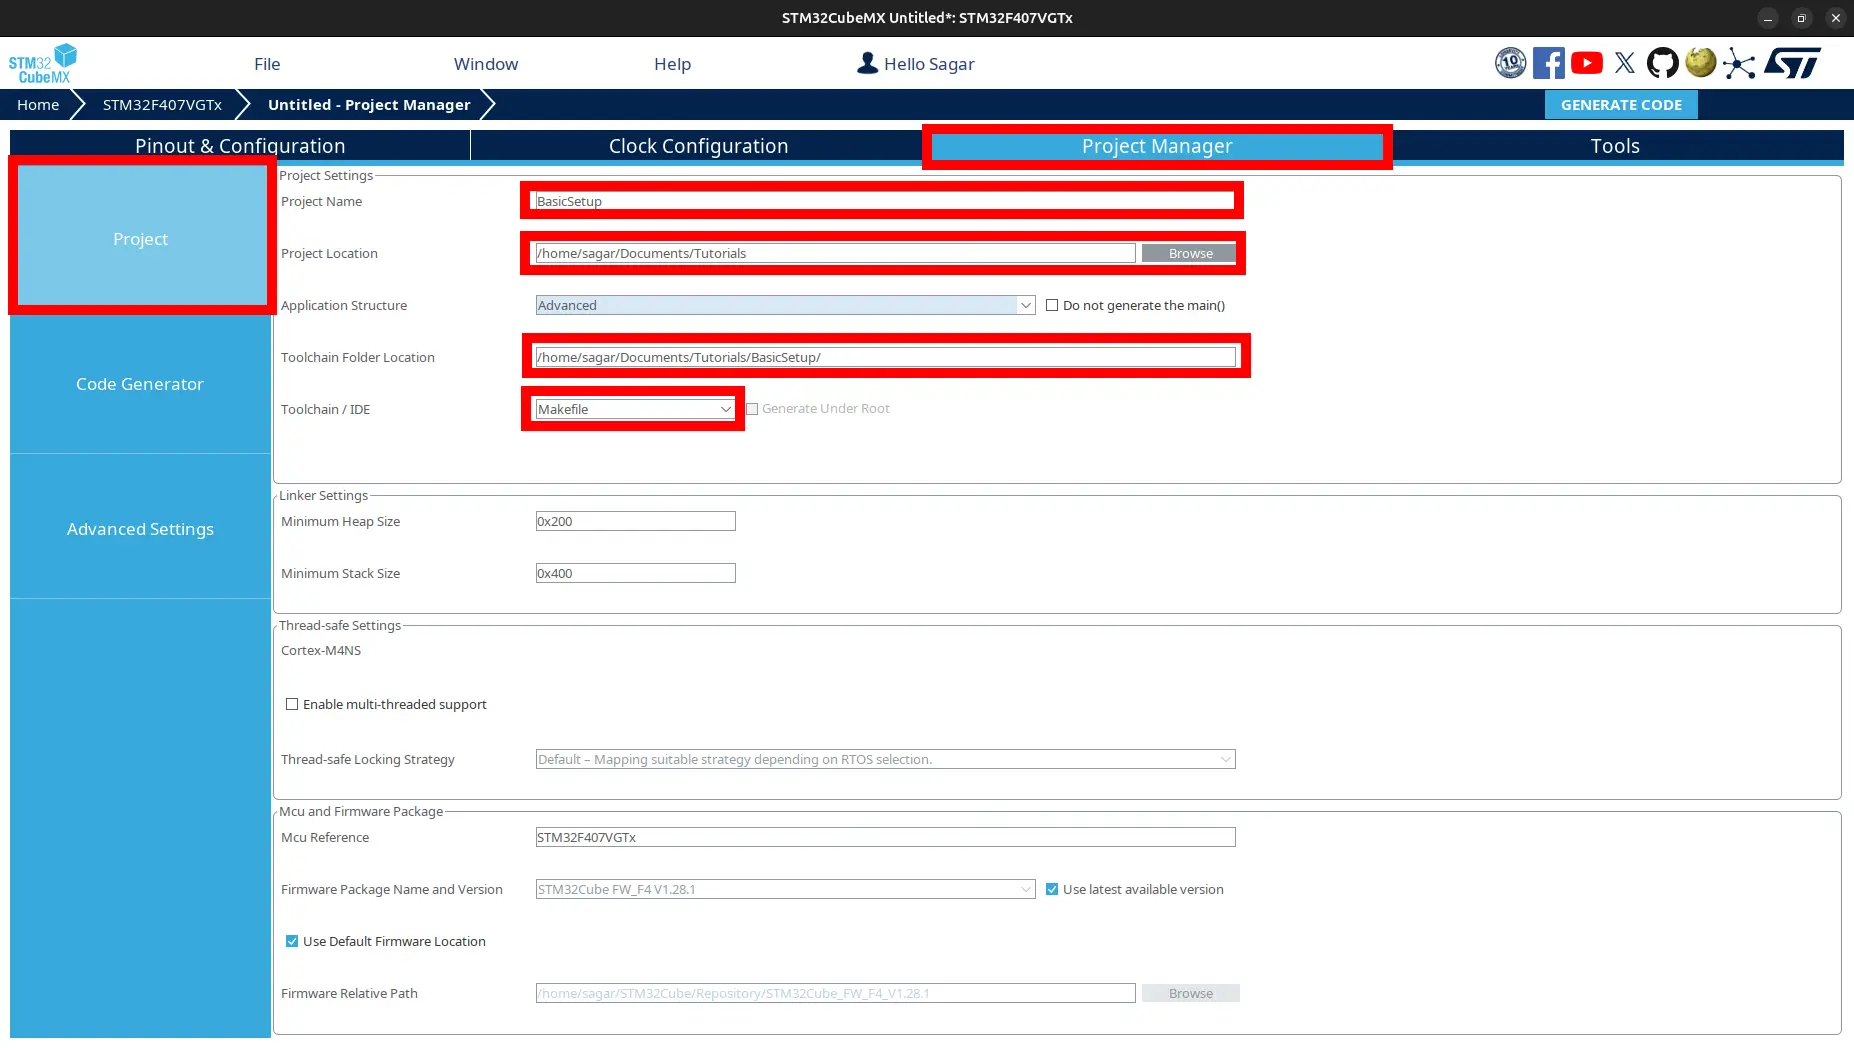Open the GitHub icon link

[1662, 63]
